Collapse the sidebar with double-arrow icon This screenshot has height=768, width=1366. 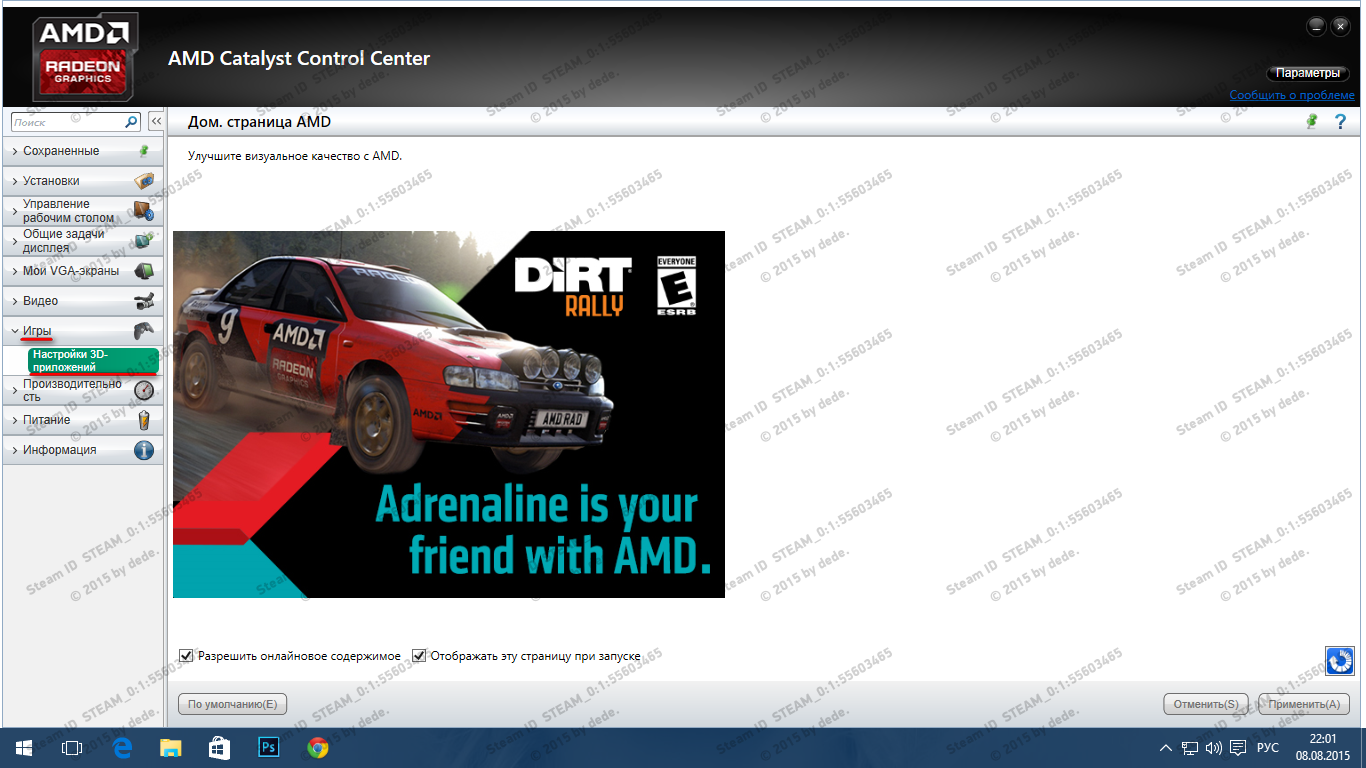point(156,122)
